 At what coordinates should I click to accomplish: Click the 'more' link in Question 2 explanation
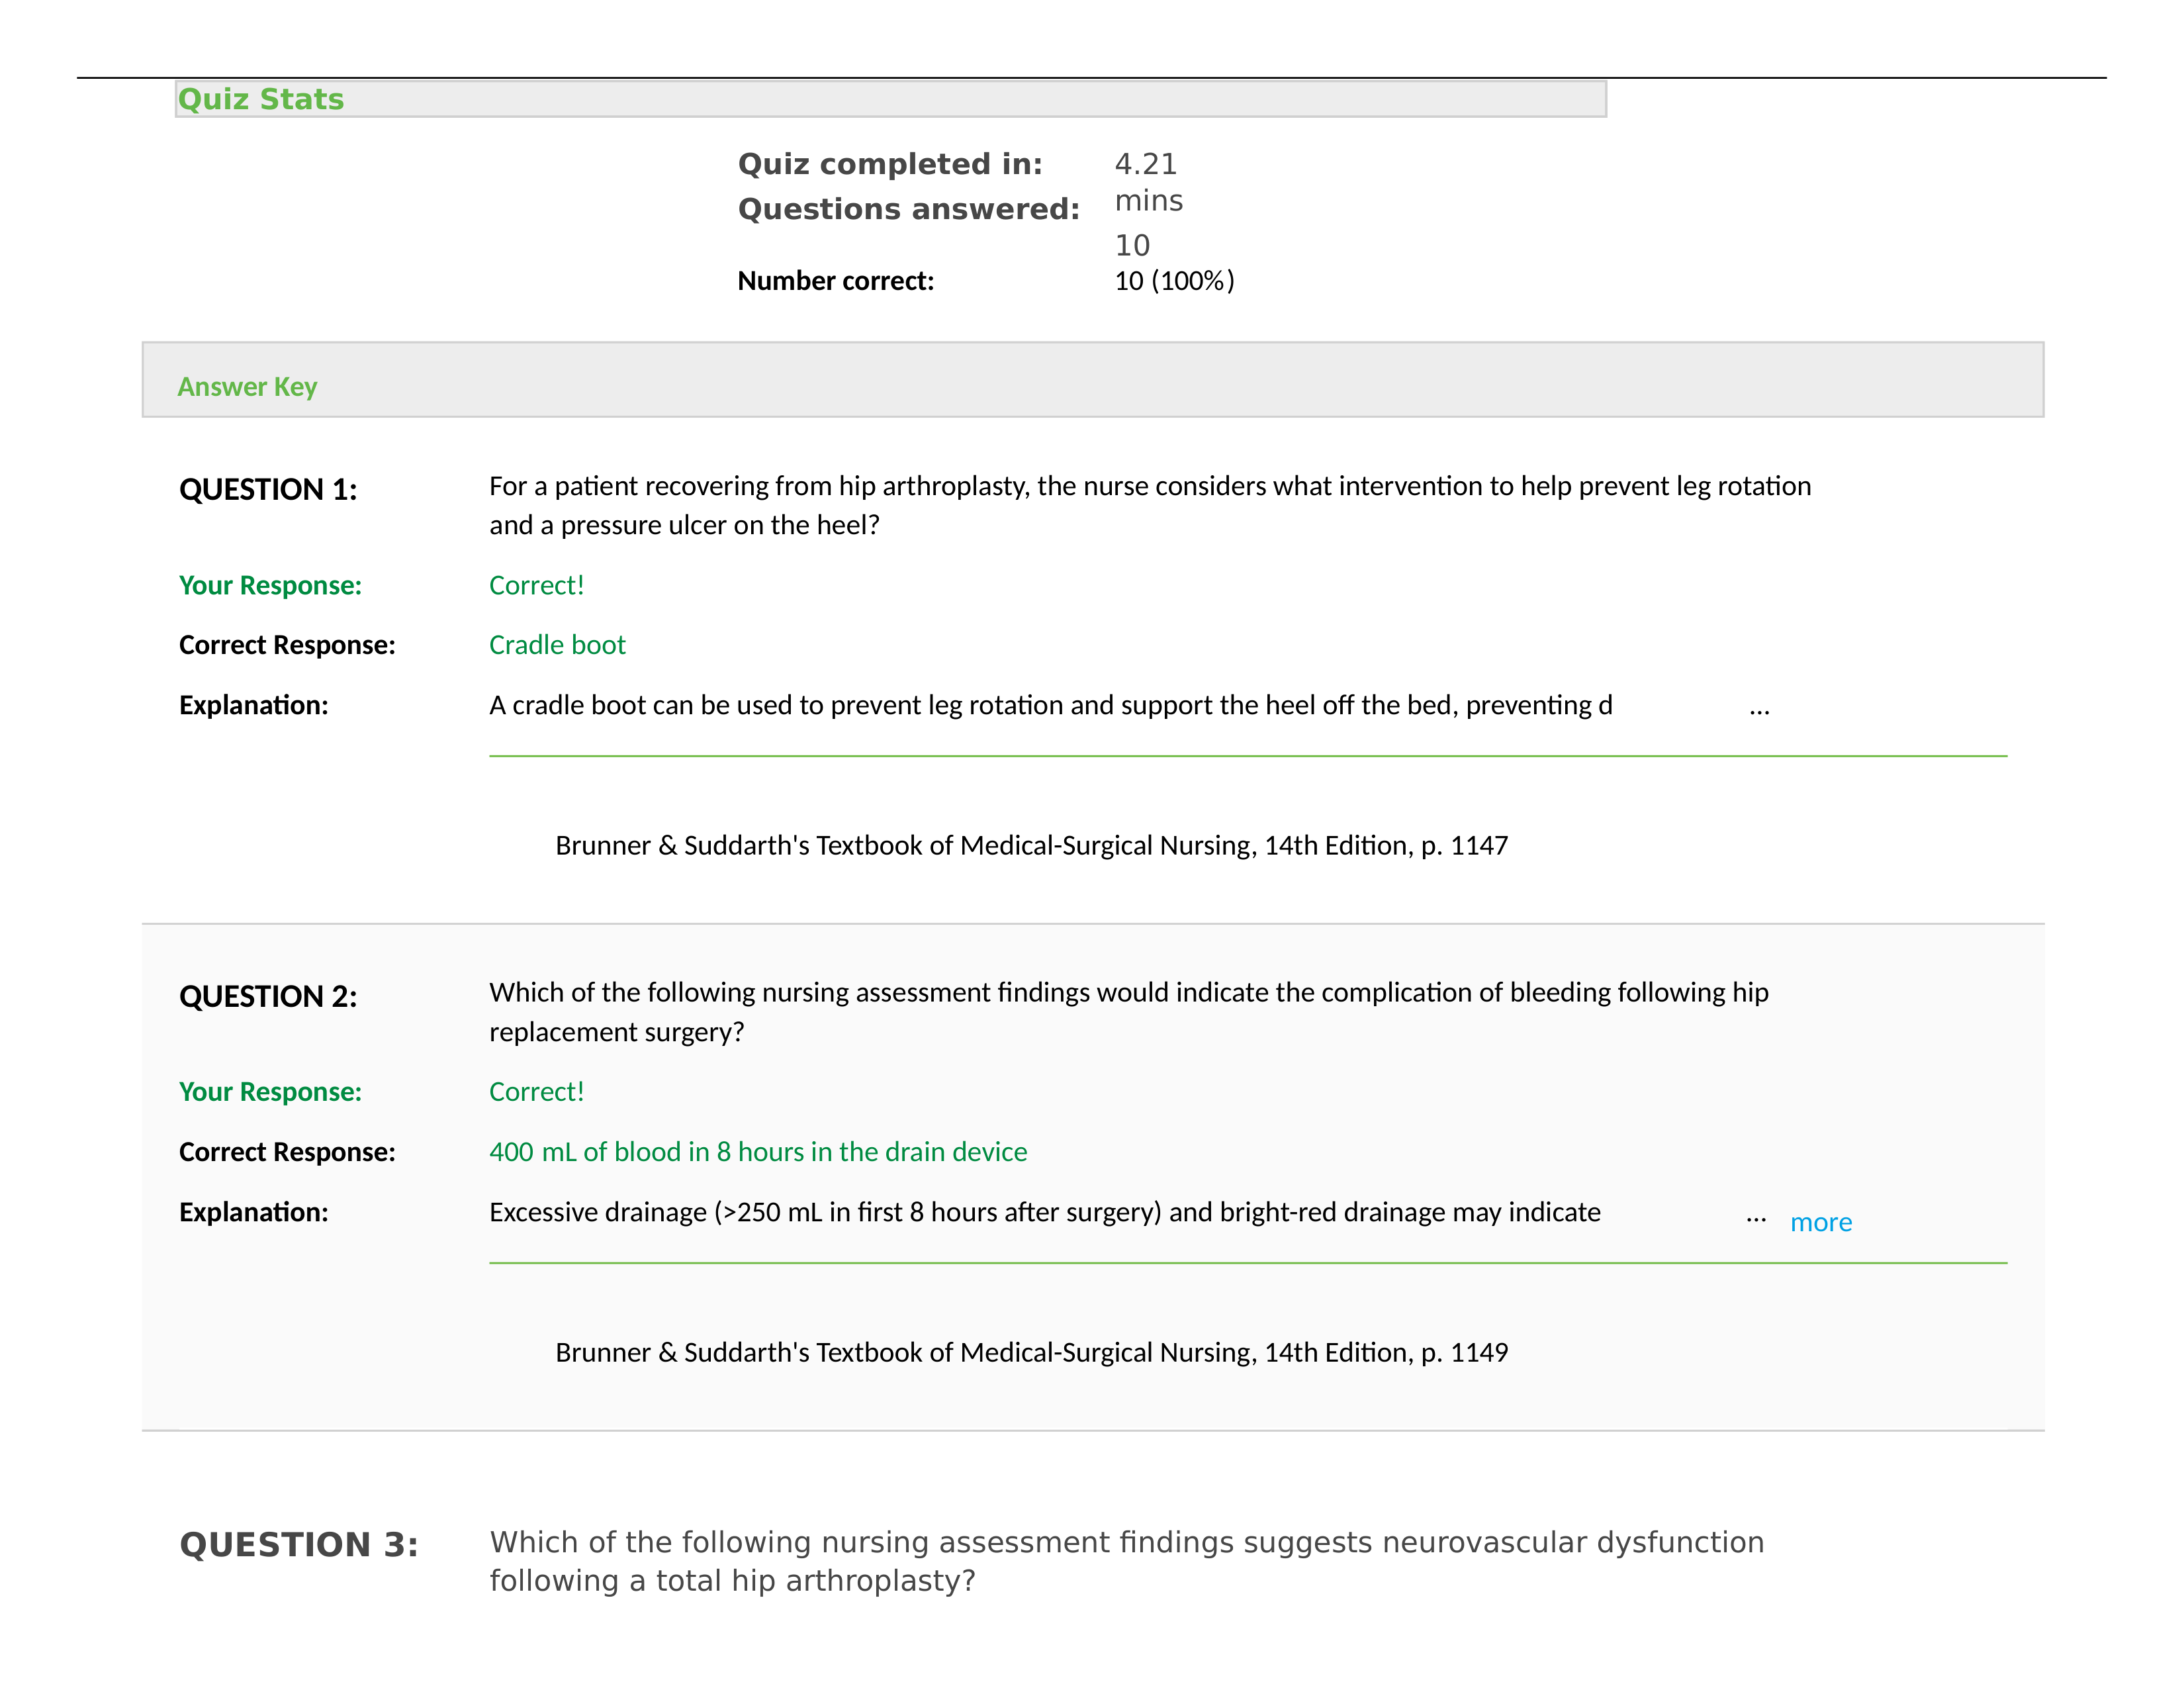tap(1820, 1222)
